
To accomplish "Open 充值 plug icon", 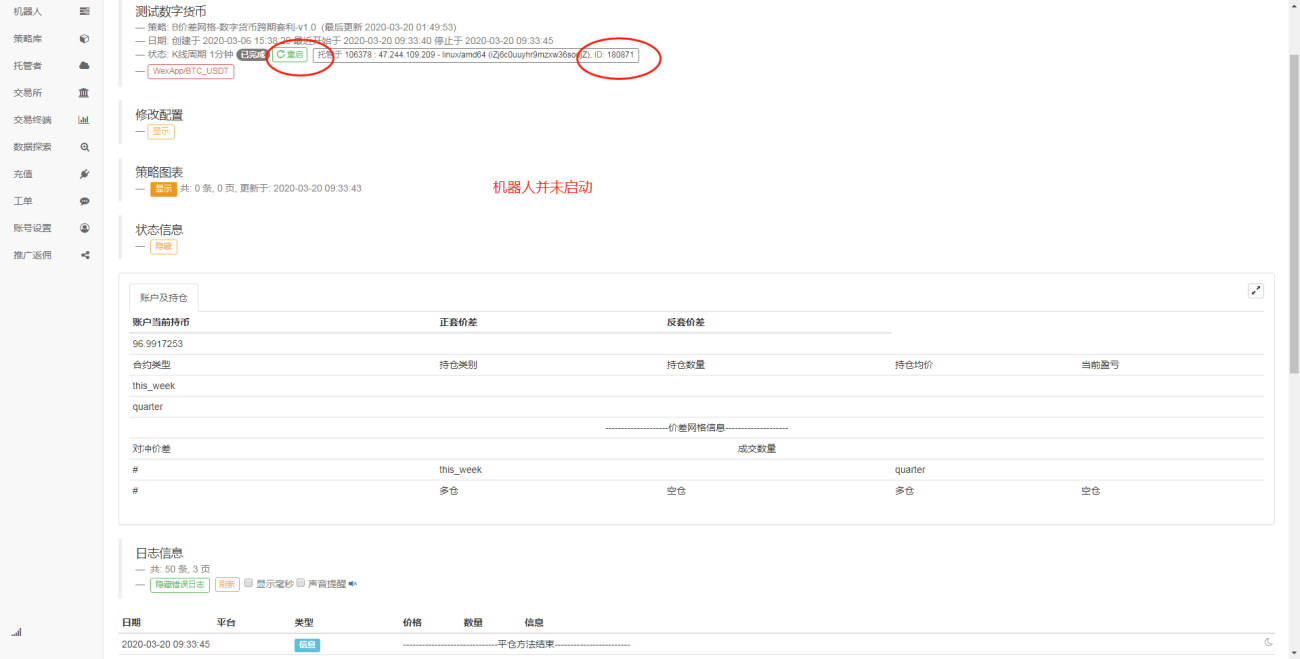I will pos(84,174).
